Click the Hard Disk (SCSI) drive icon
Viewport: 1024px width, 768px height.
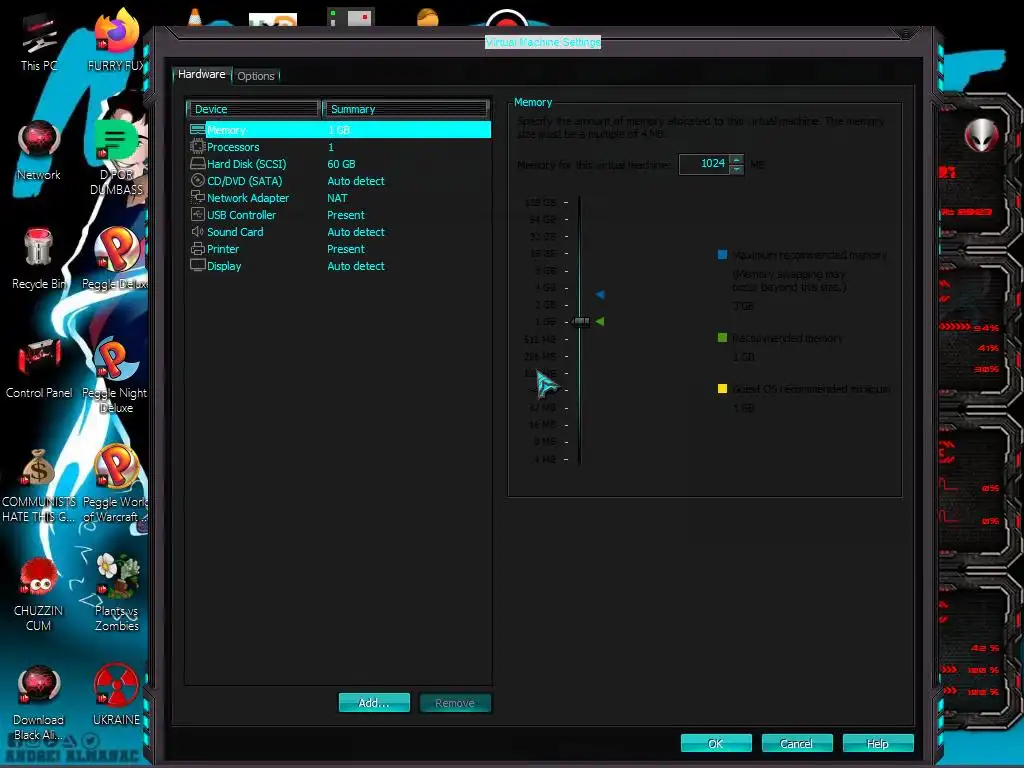coord(197,163)
